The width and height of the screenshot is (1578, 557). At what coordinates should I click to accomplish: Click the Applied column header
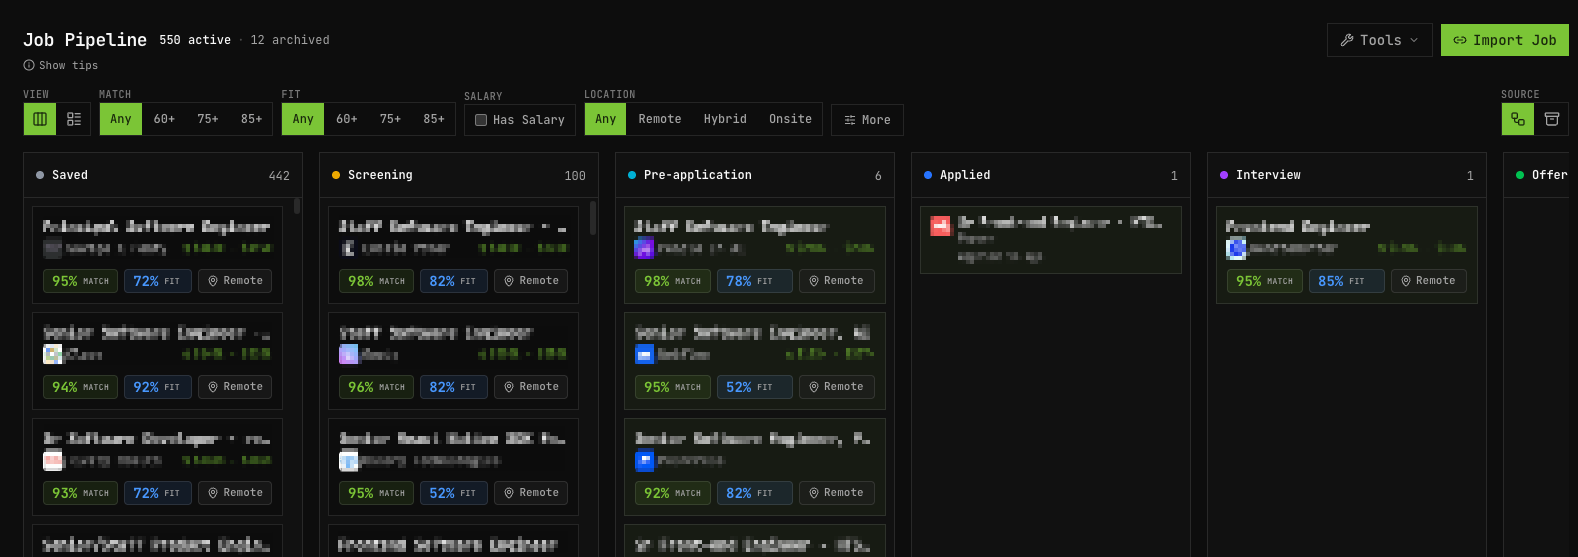(x=1051, y=175)
